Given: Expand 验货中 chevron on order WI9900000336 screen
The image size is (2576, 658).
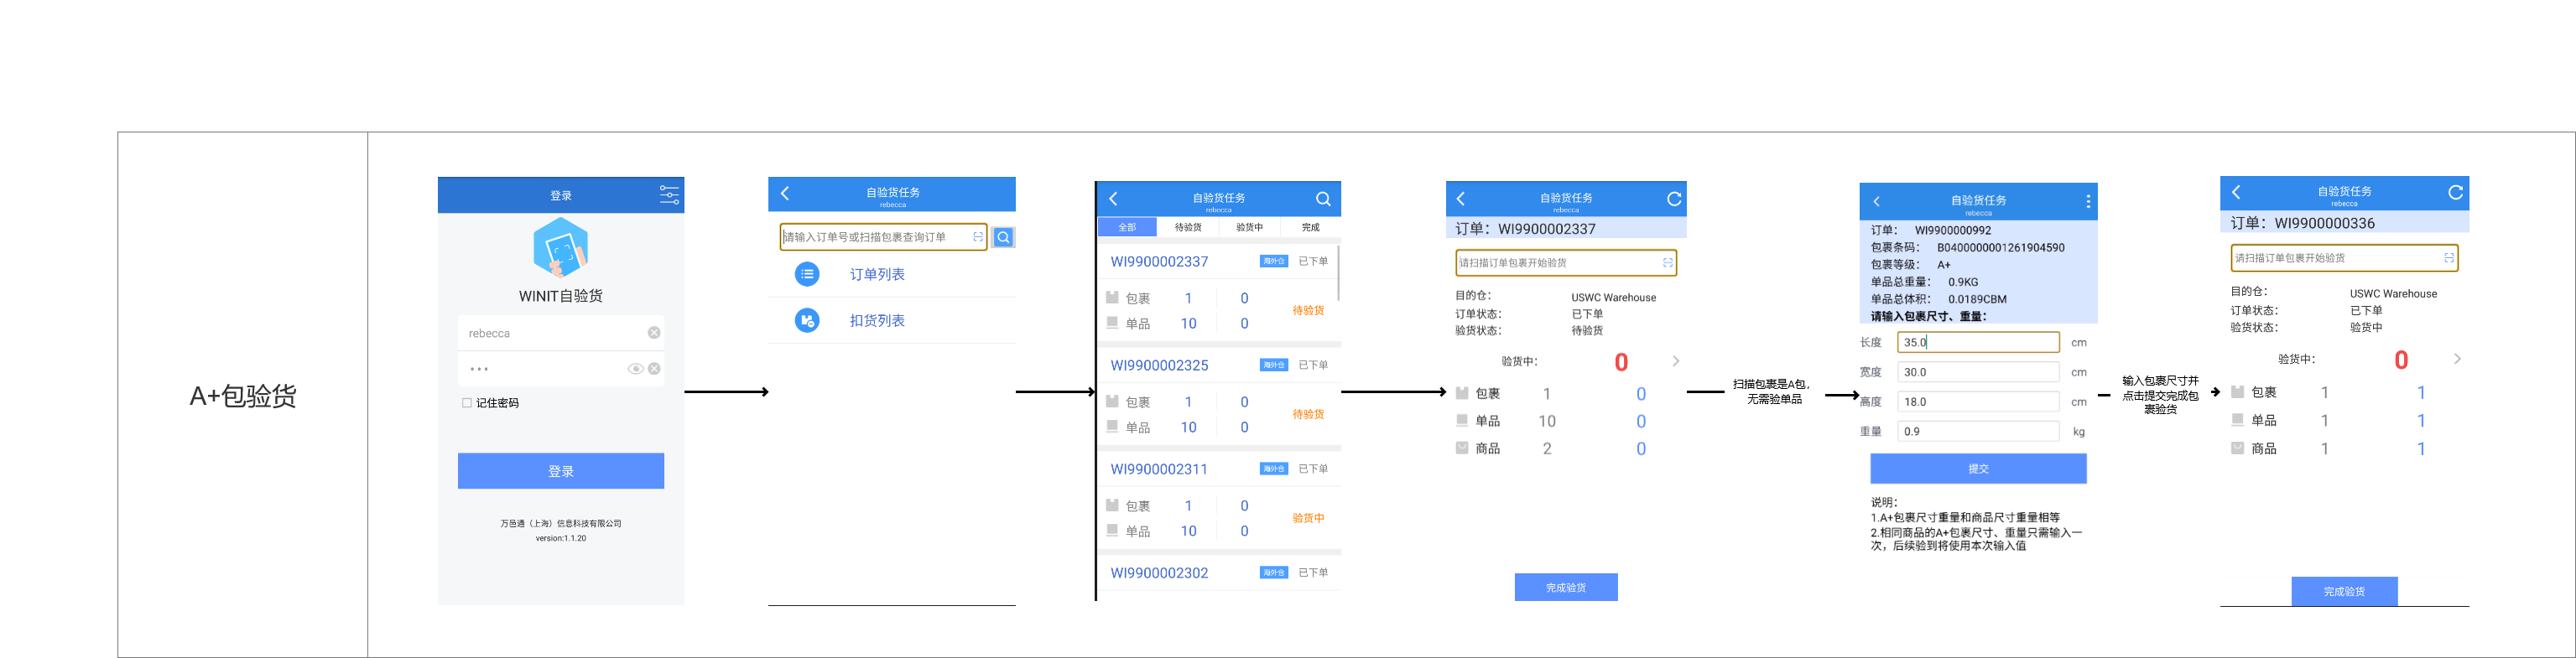Looking at the screenshot, I should tap(2457, 359).
